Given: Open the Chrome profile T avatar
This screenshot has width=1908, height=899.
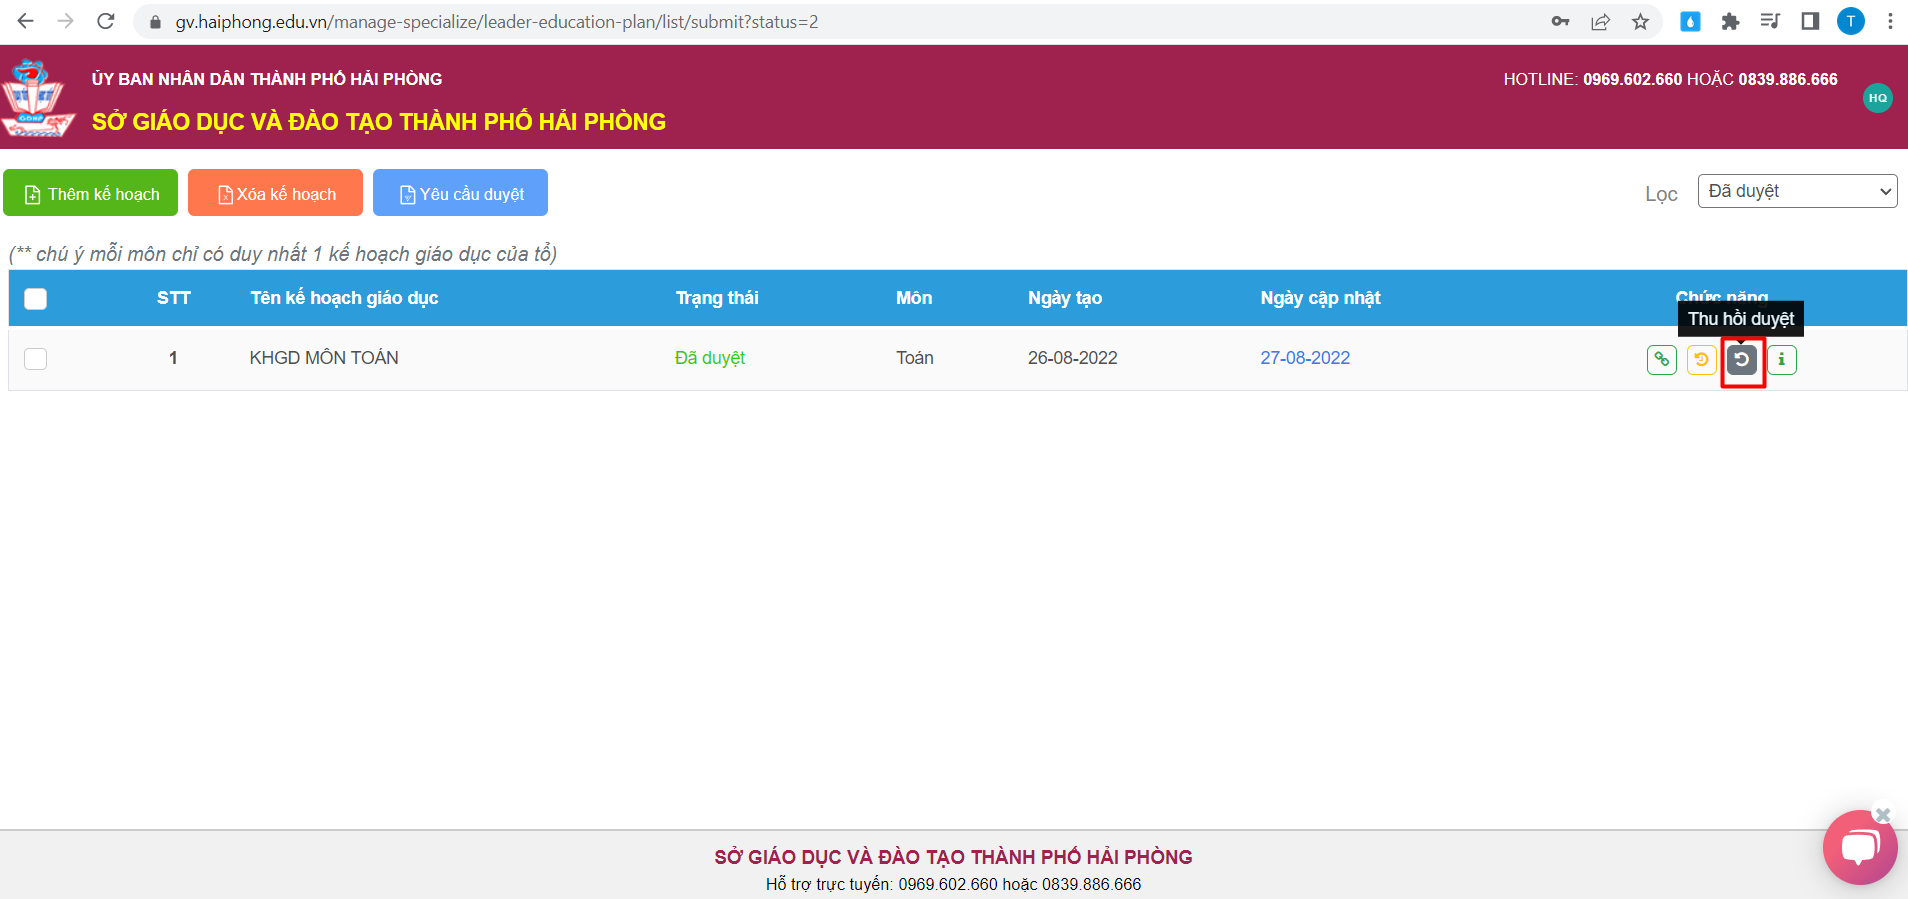Looking at the screenshot, I should coord(1851,21).
